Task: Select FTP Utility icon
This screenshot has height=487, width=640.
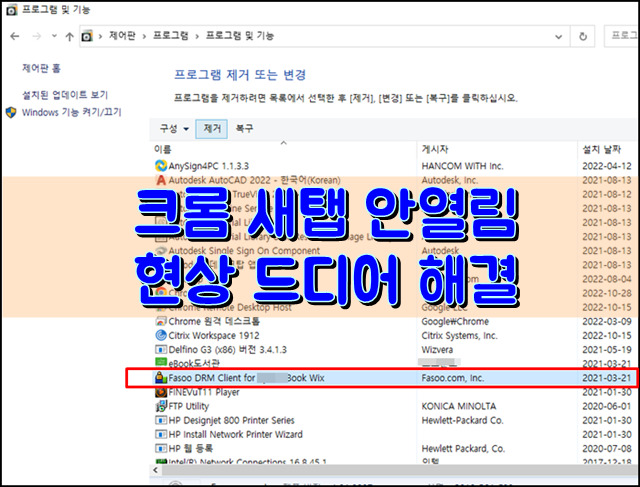Action: [161, 406]
